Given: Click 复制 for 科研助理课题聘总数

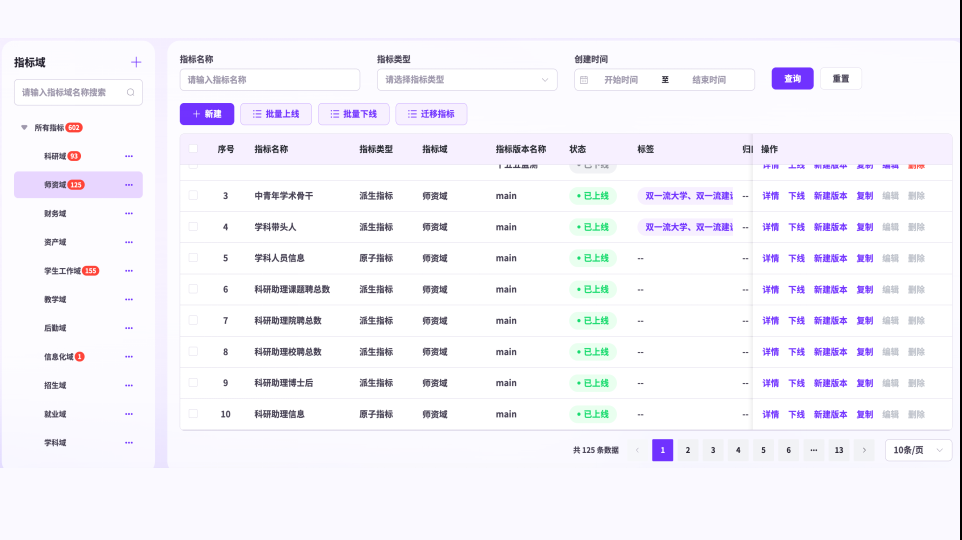Looking at the screenshot, I should (x=864, y=289).
